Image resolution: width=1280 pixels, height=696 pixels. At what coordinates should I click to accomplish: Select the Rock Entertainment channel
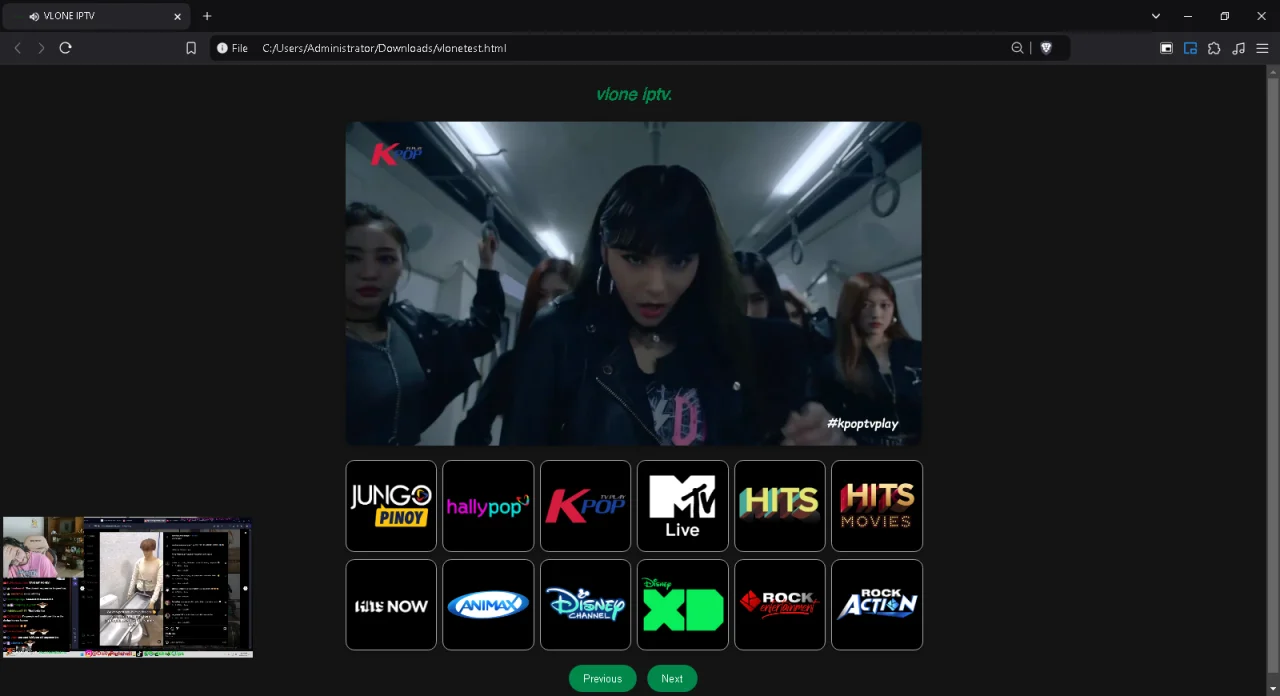point(779,605)
